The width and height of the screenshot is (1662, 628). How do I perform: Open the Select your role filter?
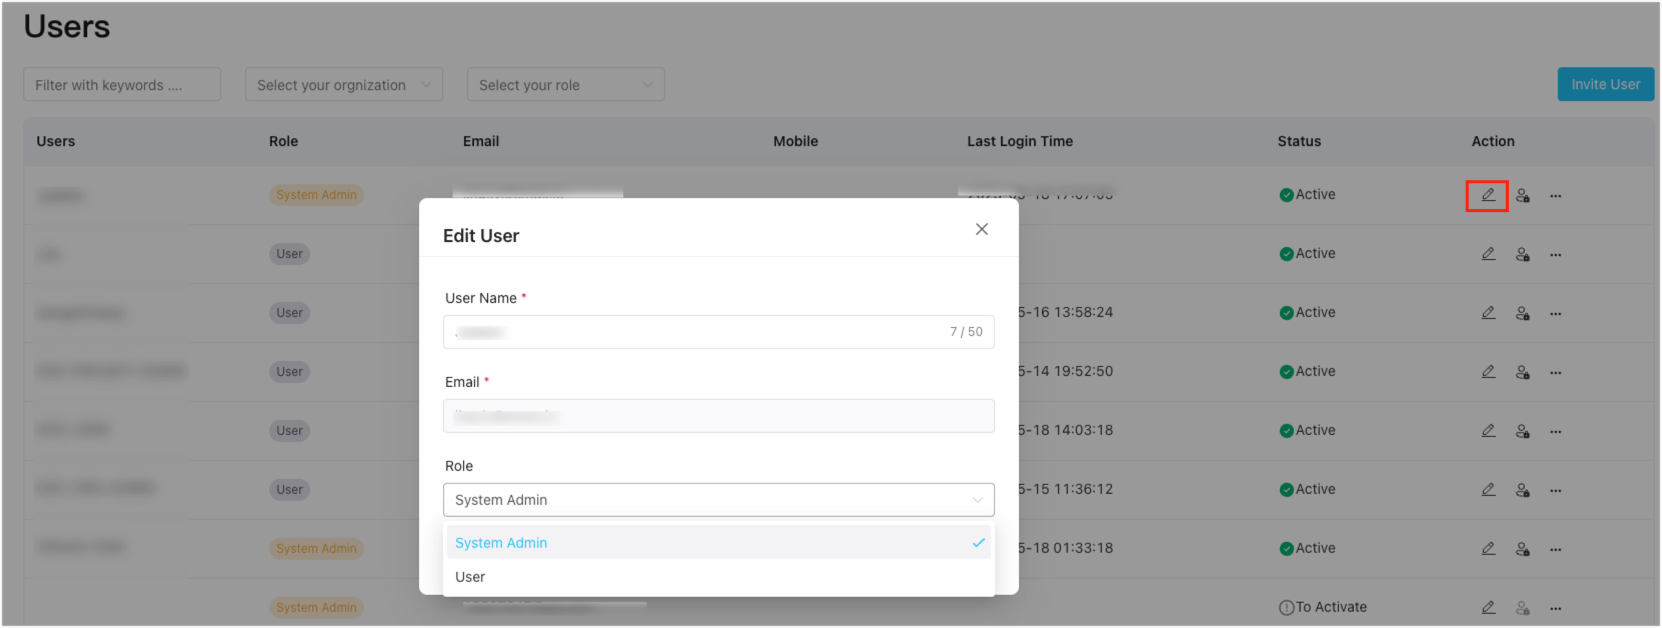(x=565, y=85)
